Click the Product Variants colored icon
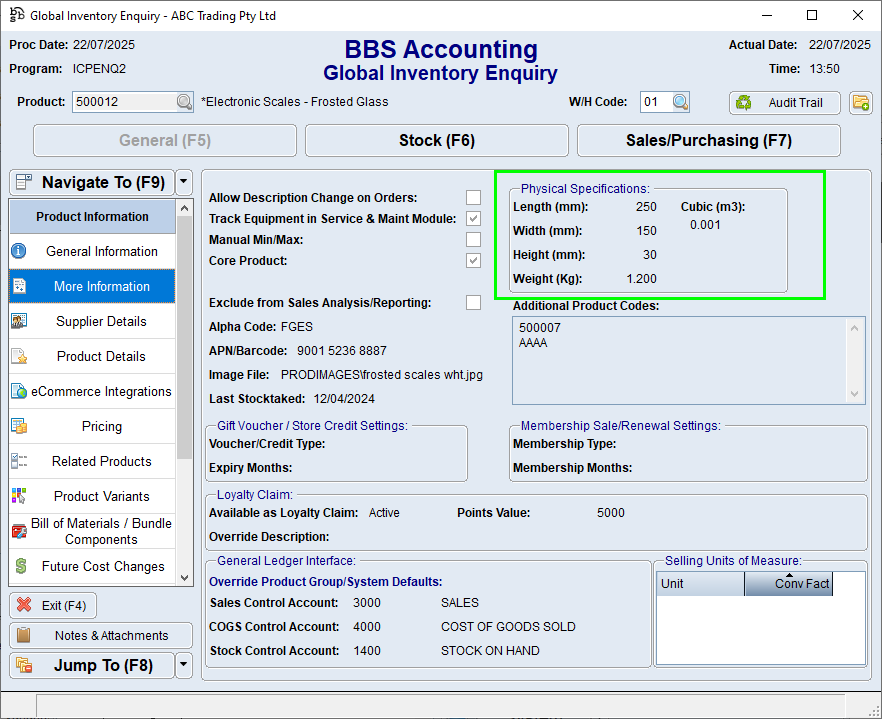The height and width of the screenshot is (719, 882). pyautogui.click(x=19, y=496)
